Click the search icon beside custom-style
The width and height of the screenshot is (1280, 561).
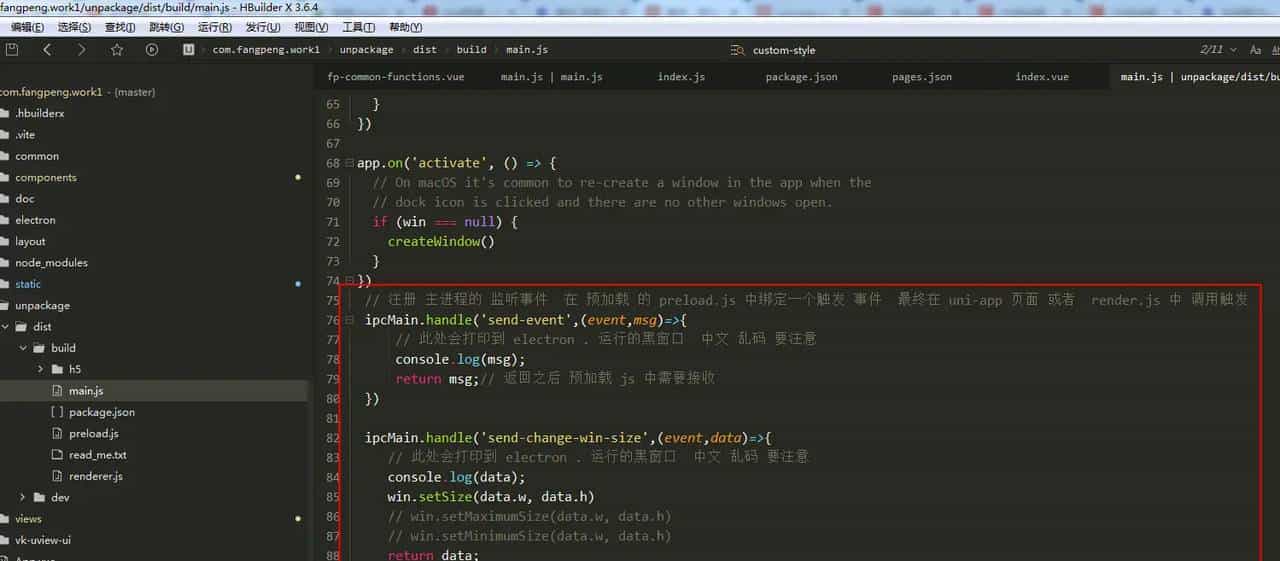pyautogui.click(x=738, y=50)
